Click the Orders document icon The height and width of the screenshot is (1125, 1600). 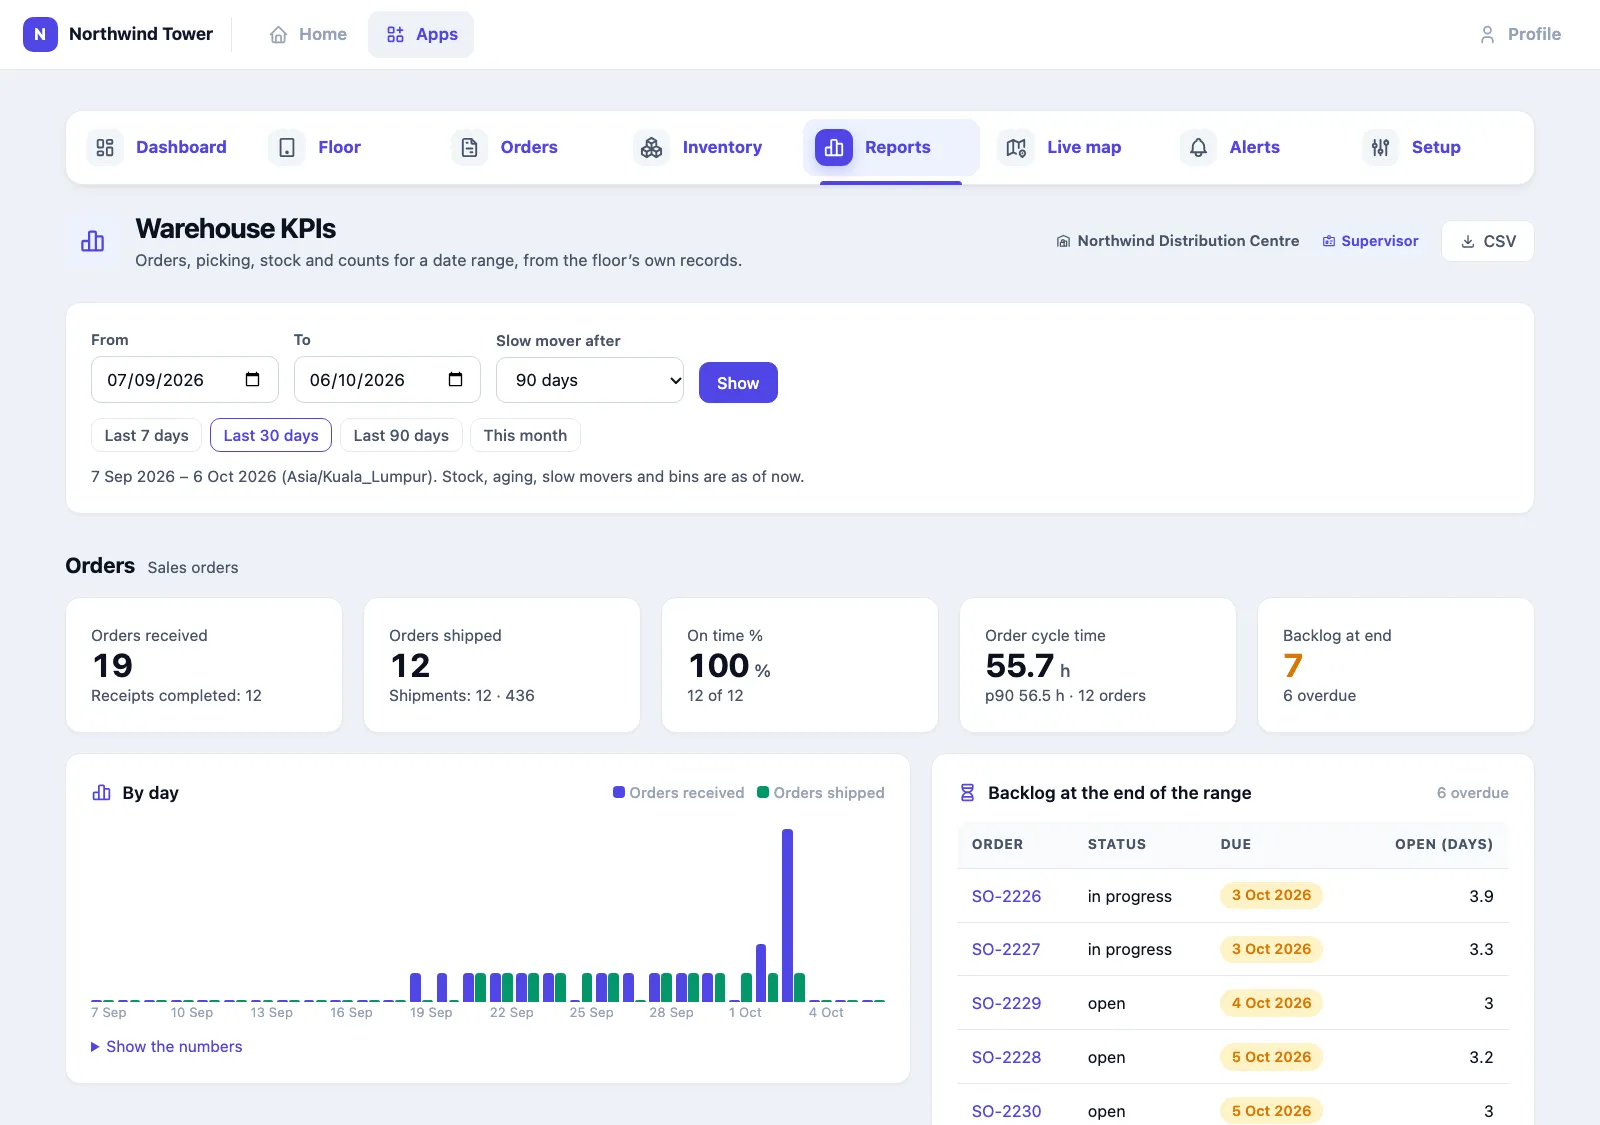pyautogui.click(x=469, y=148)
